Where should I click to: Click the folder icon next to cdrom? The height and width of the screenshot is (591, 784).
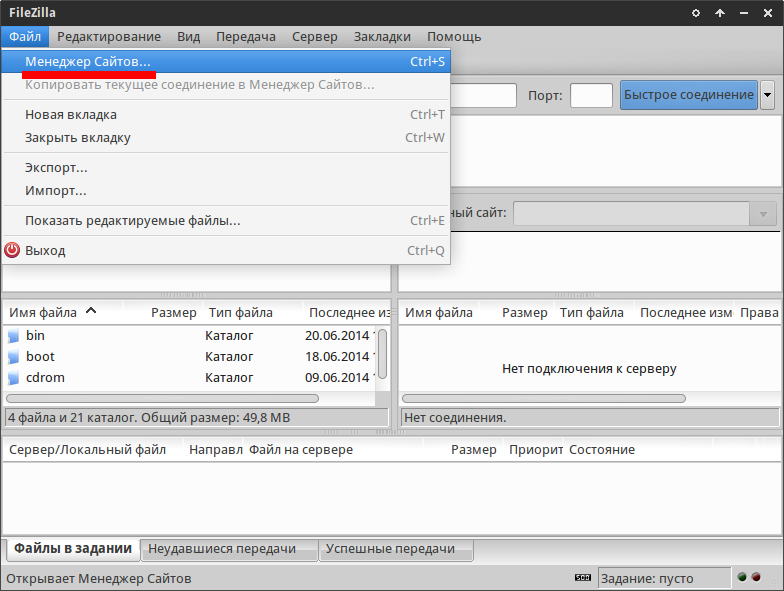tap(14, 378)
